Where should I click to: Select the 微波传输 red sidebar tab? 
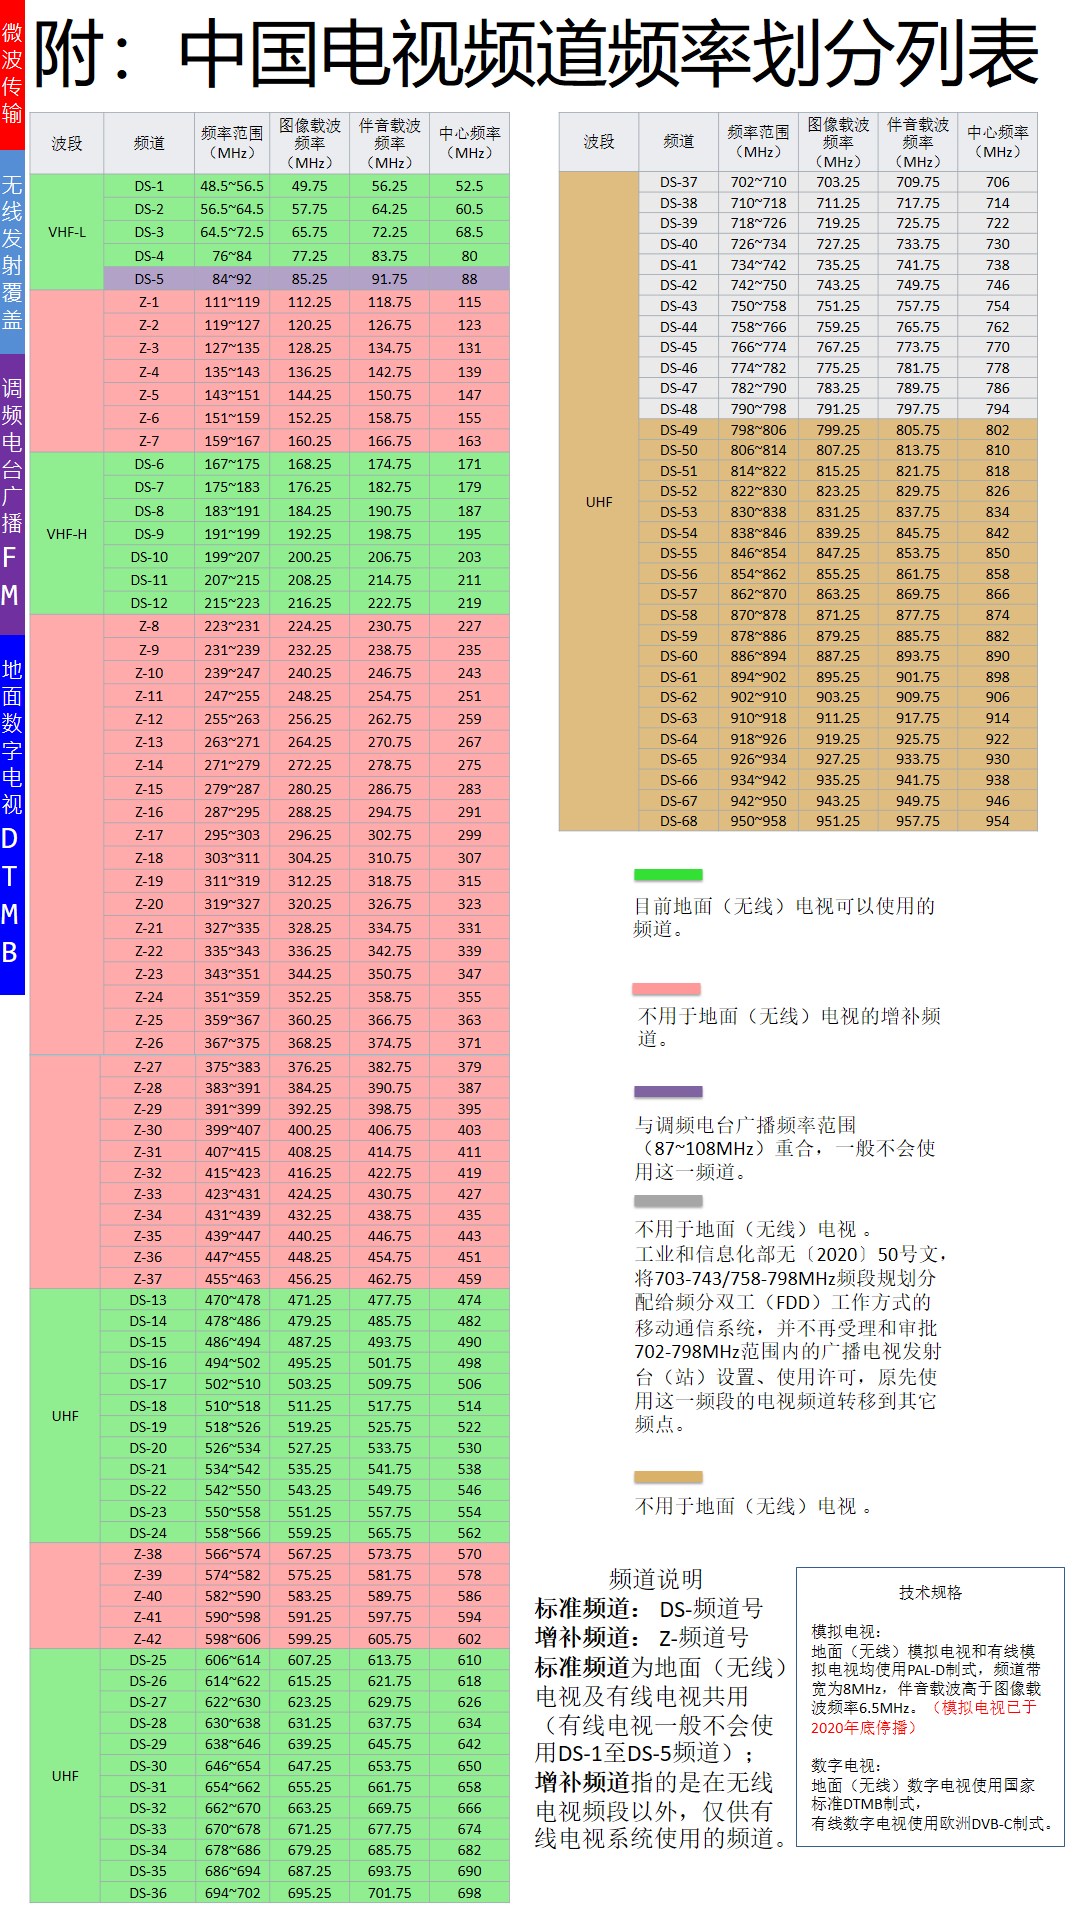point(12,74)
